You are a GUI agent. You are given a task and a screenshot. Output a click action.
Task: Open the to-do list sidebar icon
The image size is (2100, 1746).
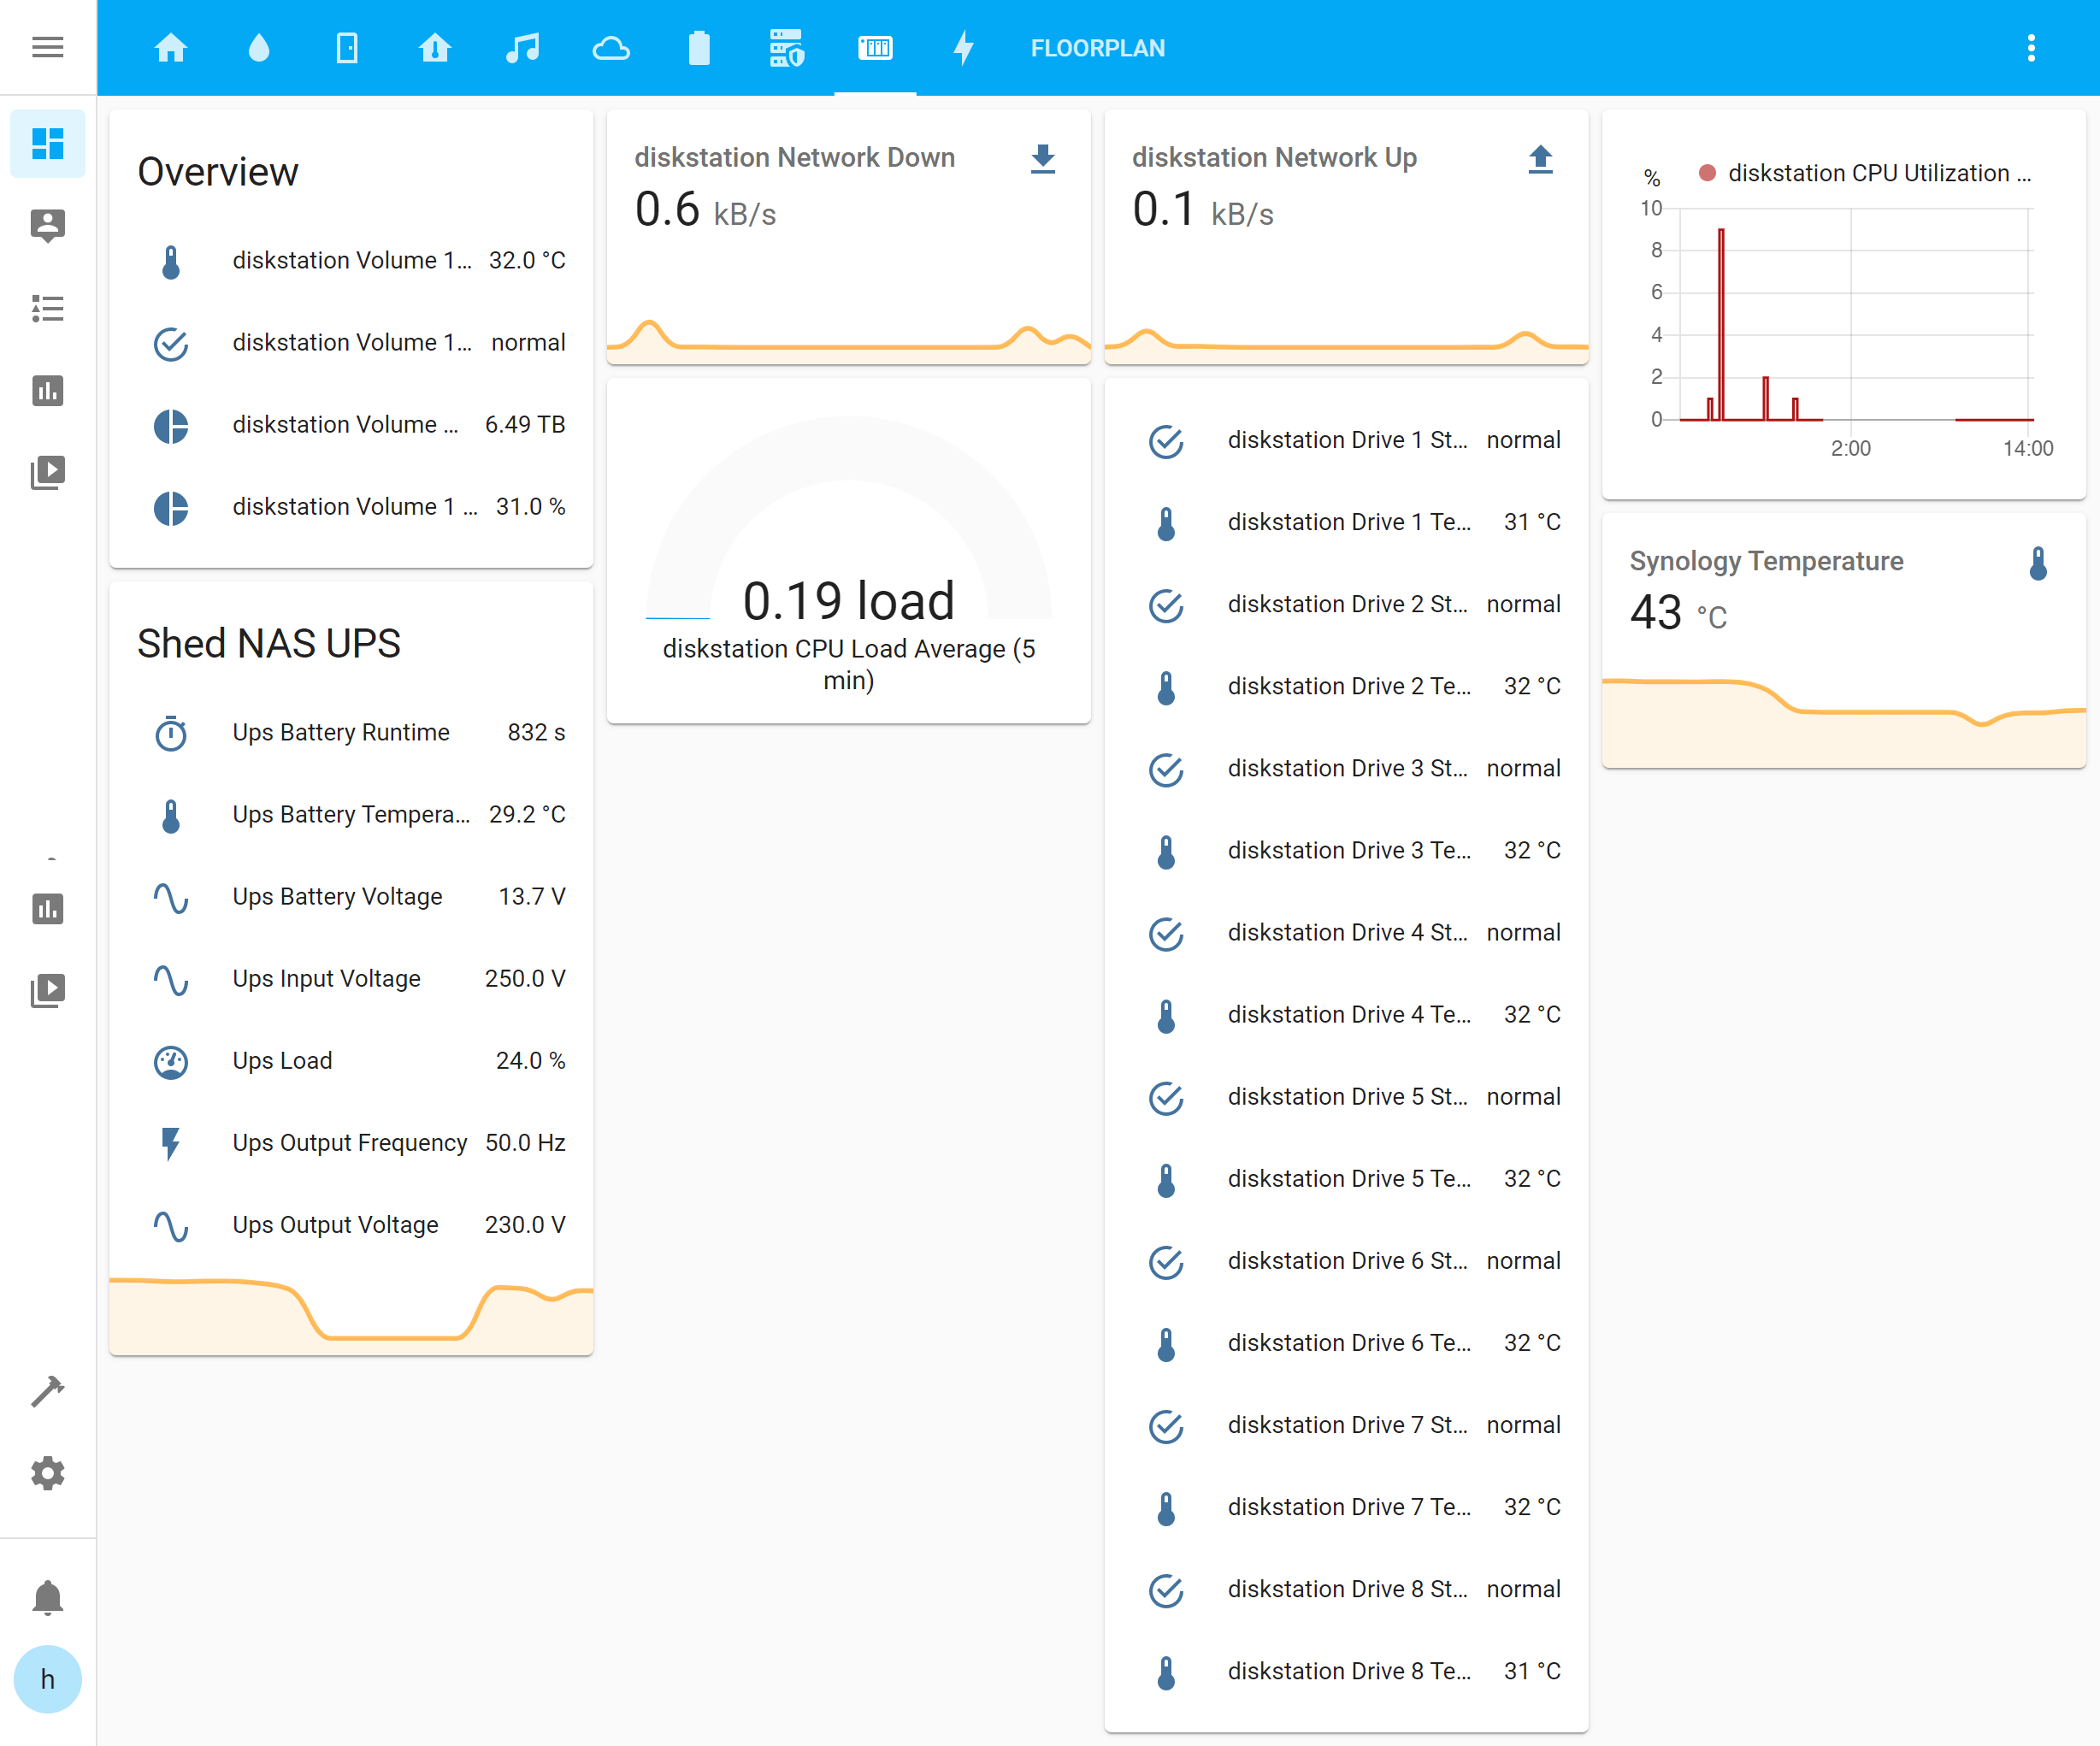[x=47, y=308]
